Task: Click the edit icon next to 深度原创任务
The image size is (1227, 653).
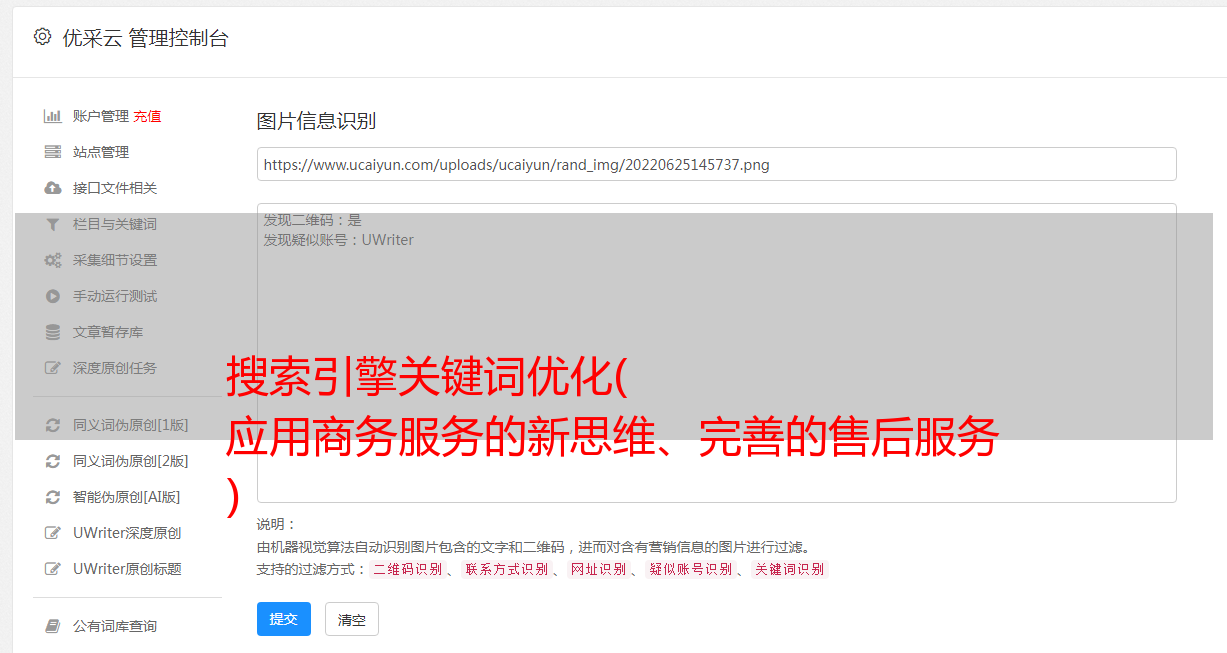Action: point(53,368)
